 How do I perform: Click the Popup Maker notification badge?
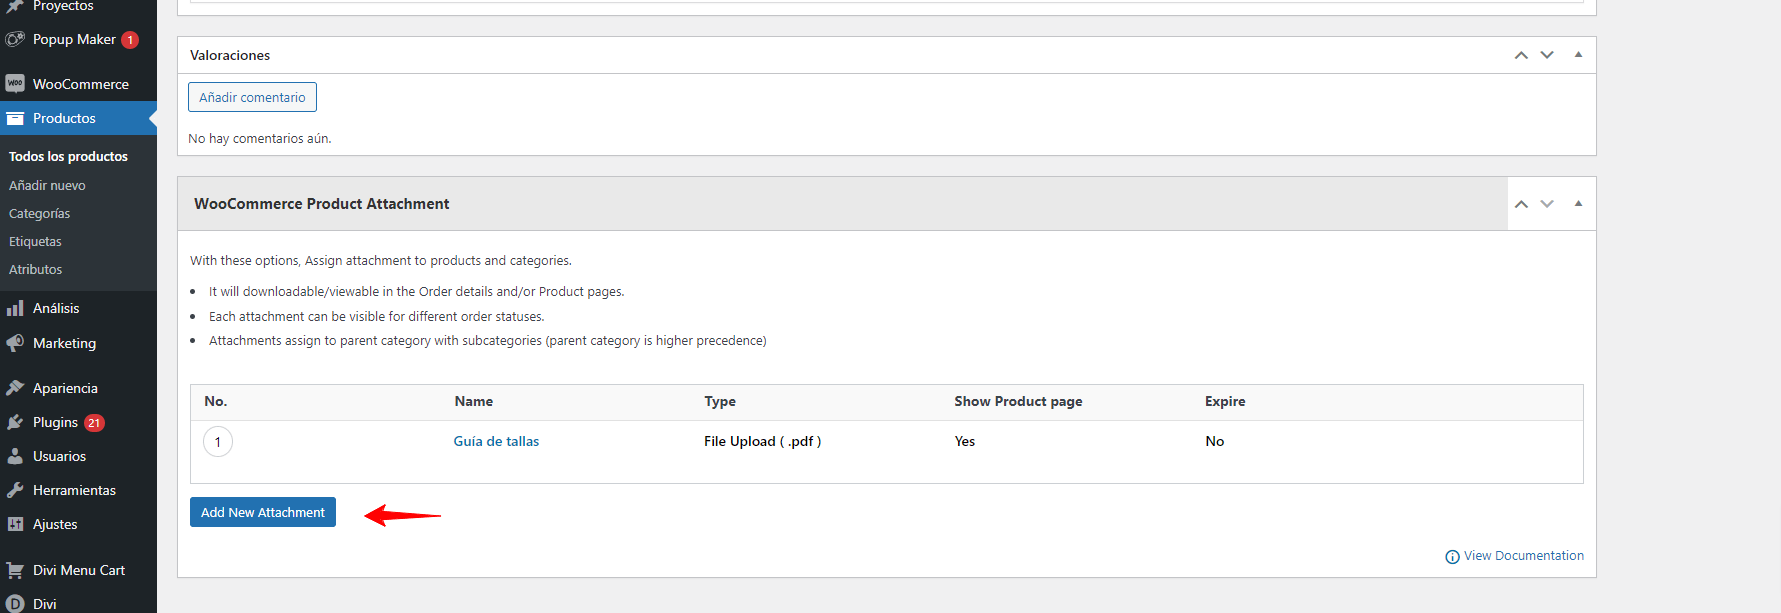[130, 40]
